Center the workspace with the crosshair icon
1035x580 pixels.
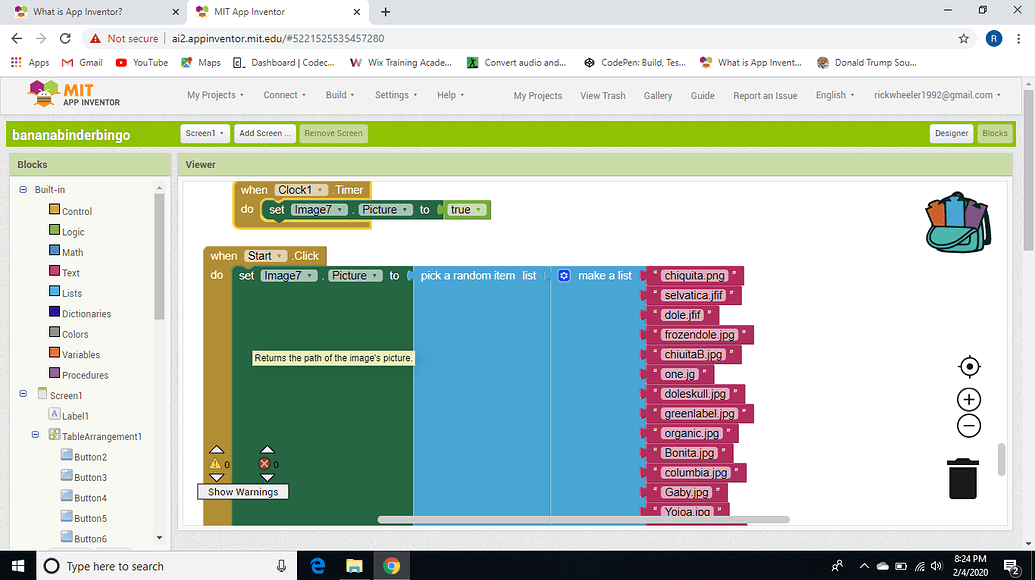coord(968,366)
